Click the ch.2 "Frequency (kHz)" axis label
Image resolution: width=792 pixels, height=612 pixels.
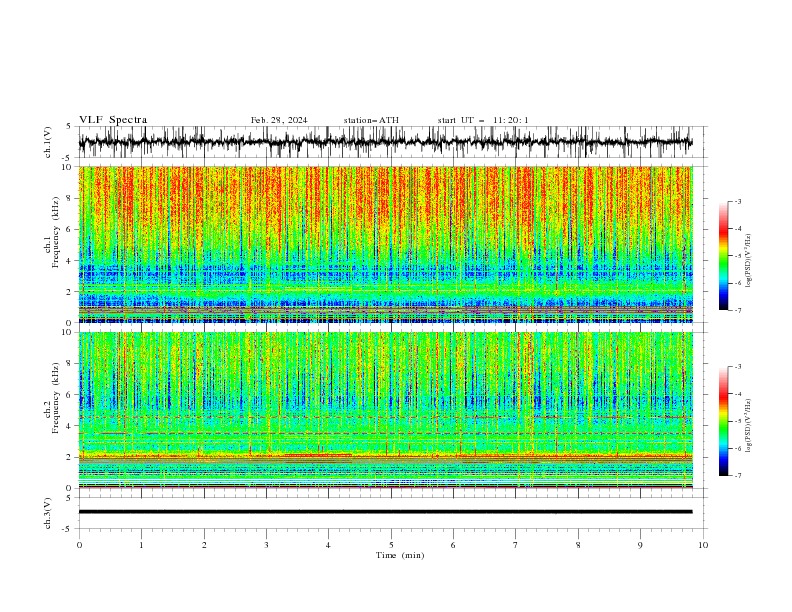[x=56, y=397]
